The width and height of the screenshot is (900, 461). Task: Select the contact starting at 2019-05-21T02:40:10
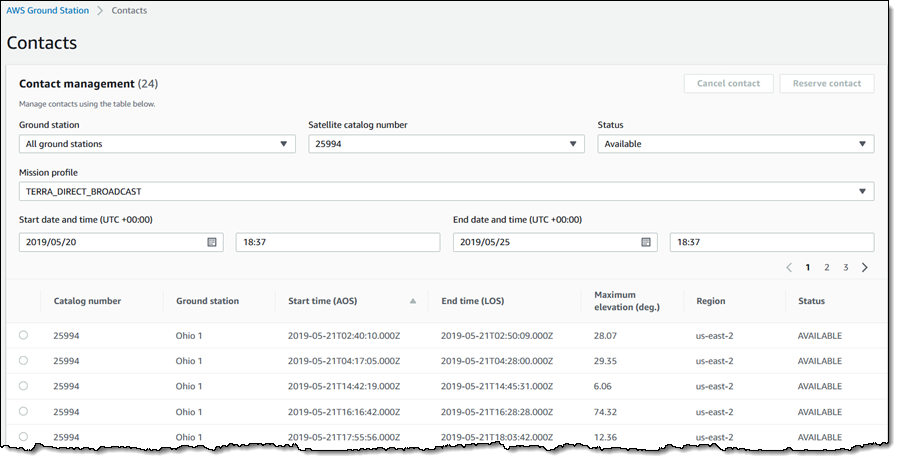23,335
